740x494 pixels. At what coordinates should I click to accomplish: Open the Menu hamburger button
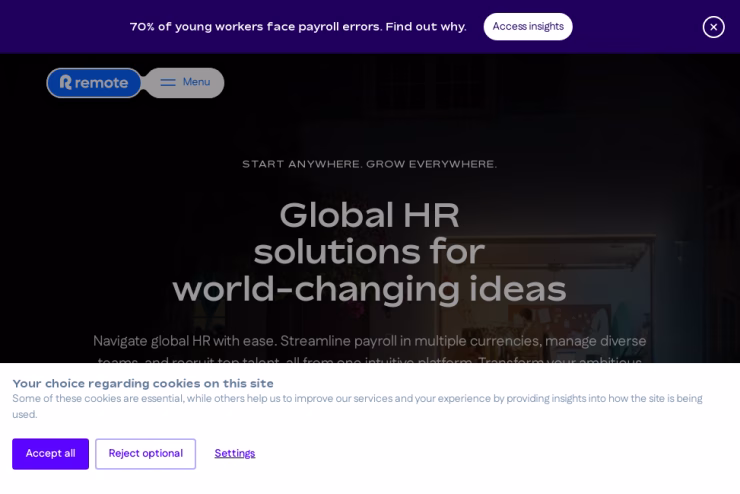(185, 83)
